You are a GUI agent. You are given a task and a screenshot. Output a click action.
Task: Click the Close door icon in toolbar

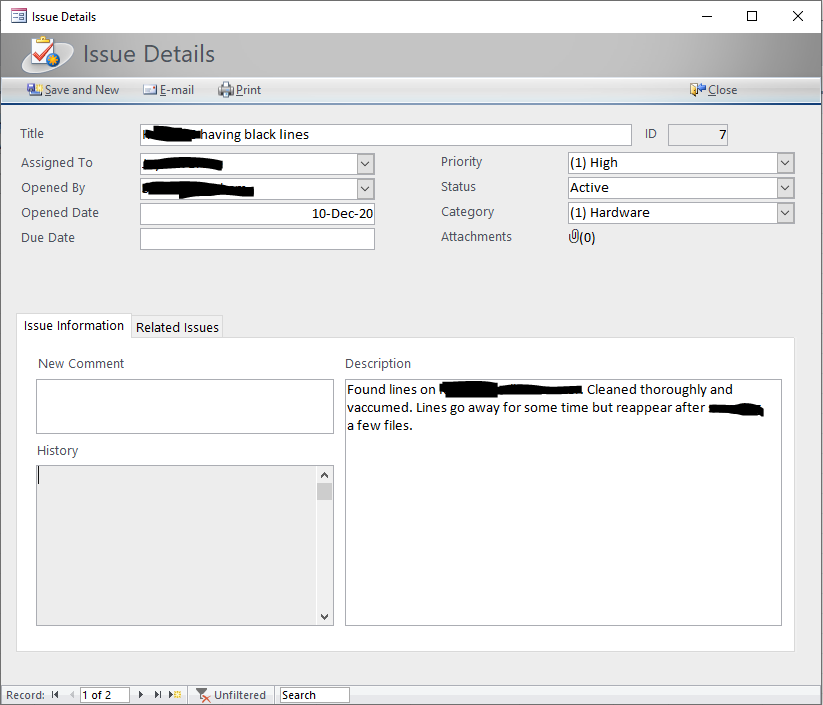(x=698, y=90)
